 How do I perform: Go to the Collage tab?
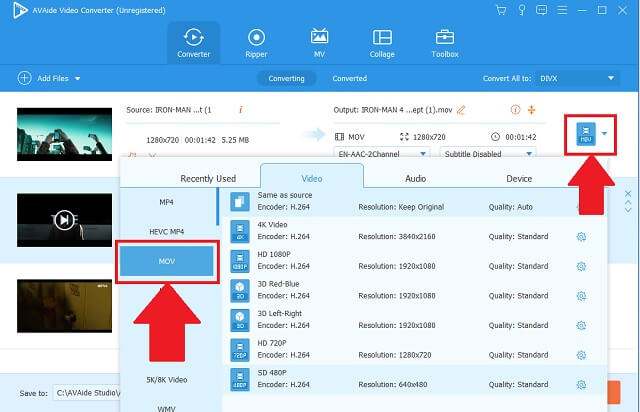[x=382, y=43]
